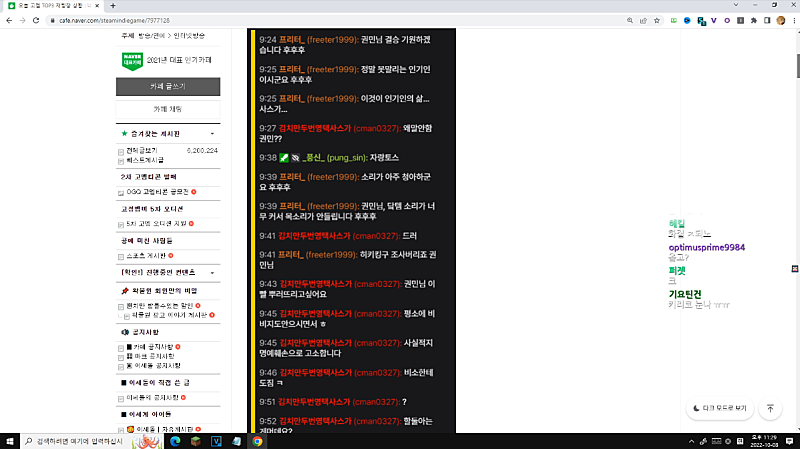Image resolution: width=800 pixels, height=449 pixels.
Task: Open the 5차 고멤 오디션 지원 board
Action: click(x=156, y=223)
